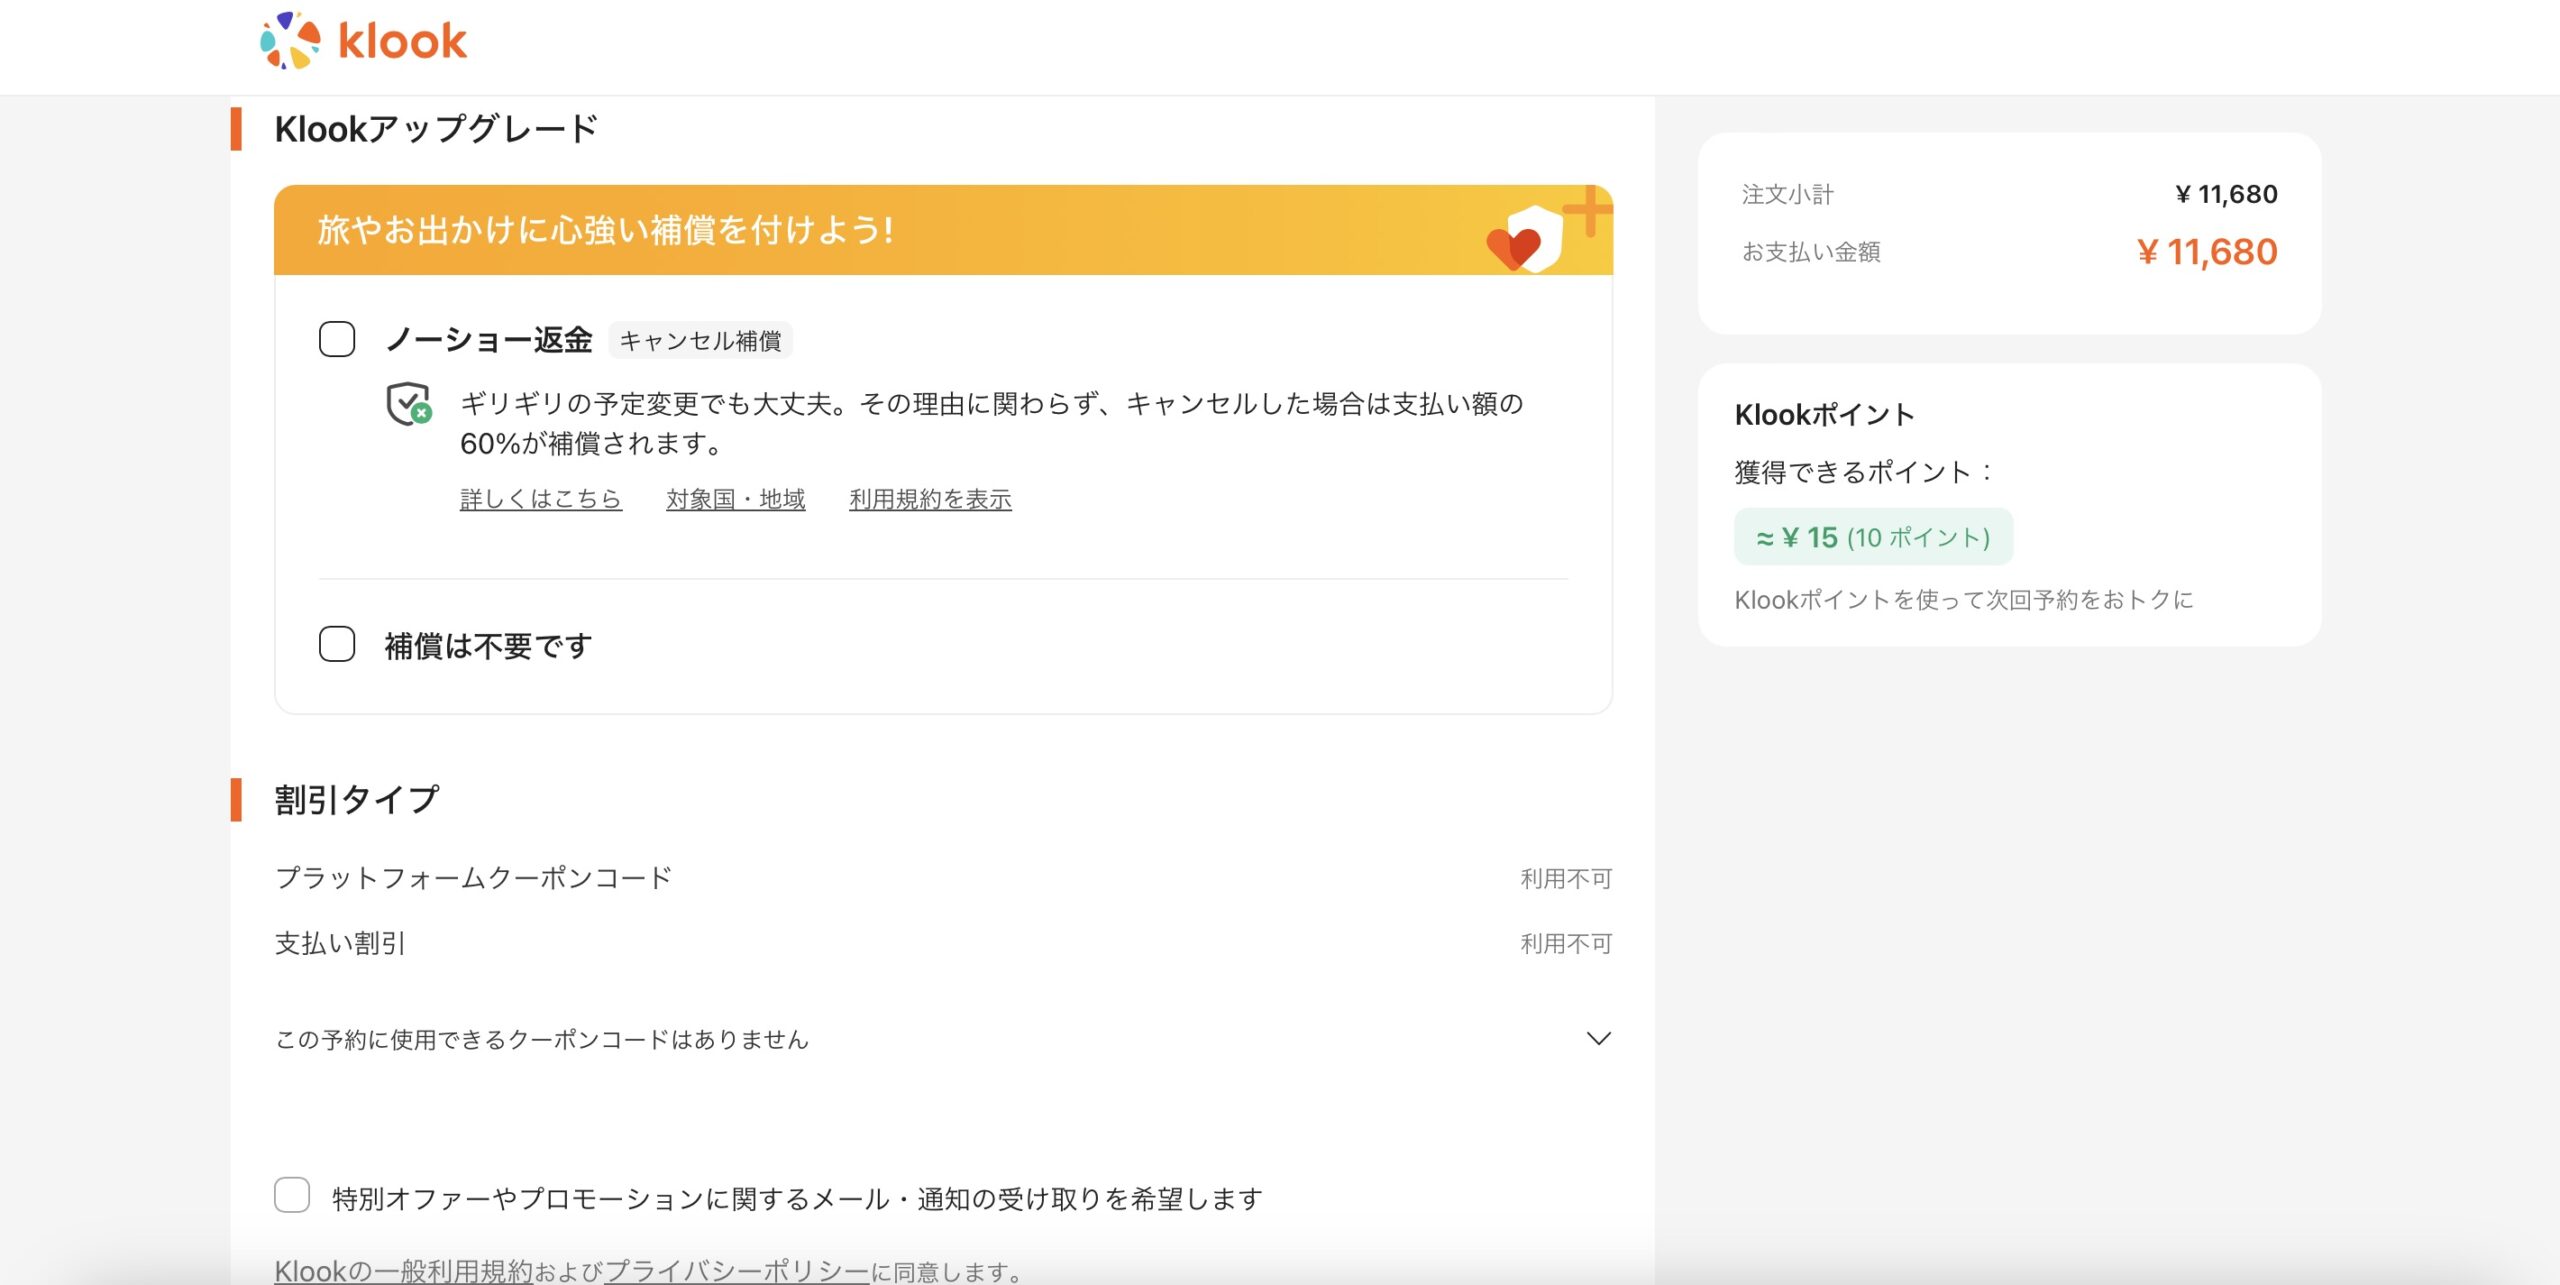Check the ノーショー返金 checkbox
Viewport: 2560px width, 1285px height.
pos(337,339)
